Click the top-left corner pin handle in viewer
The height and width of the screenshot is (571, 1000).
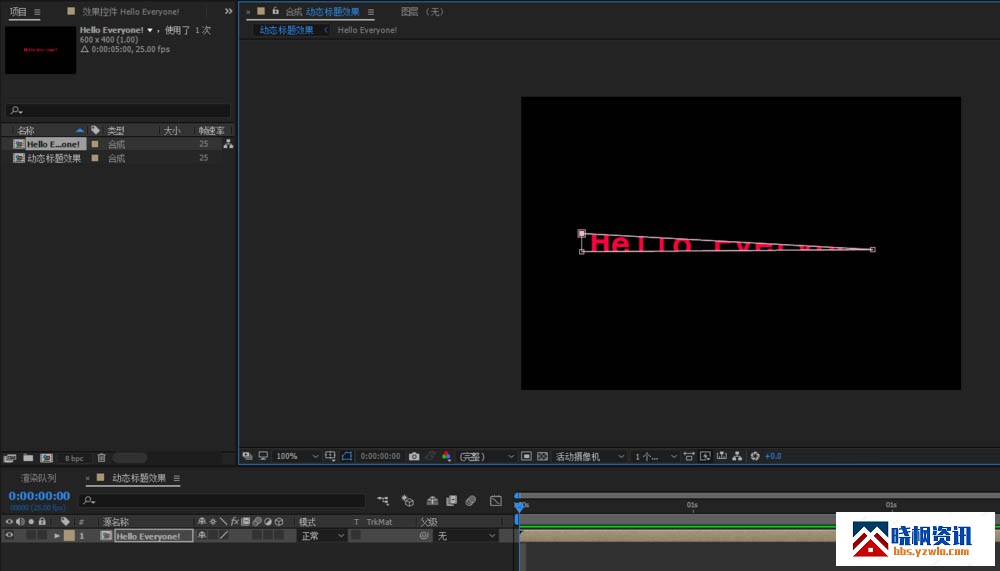582,234
